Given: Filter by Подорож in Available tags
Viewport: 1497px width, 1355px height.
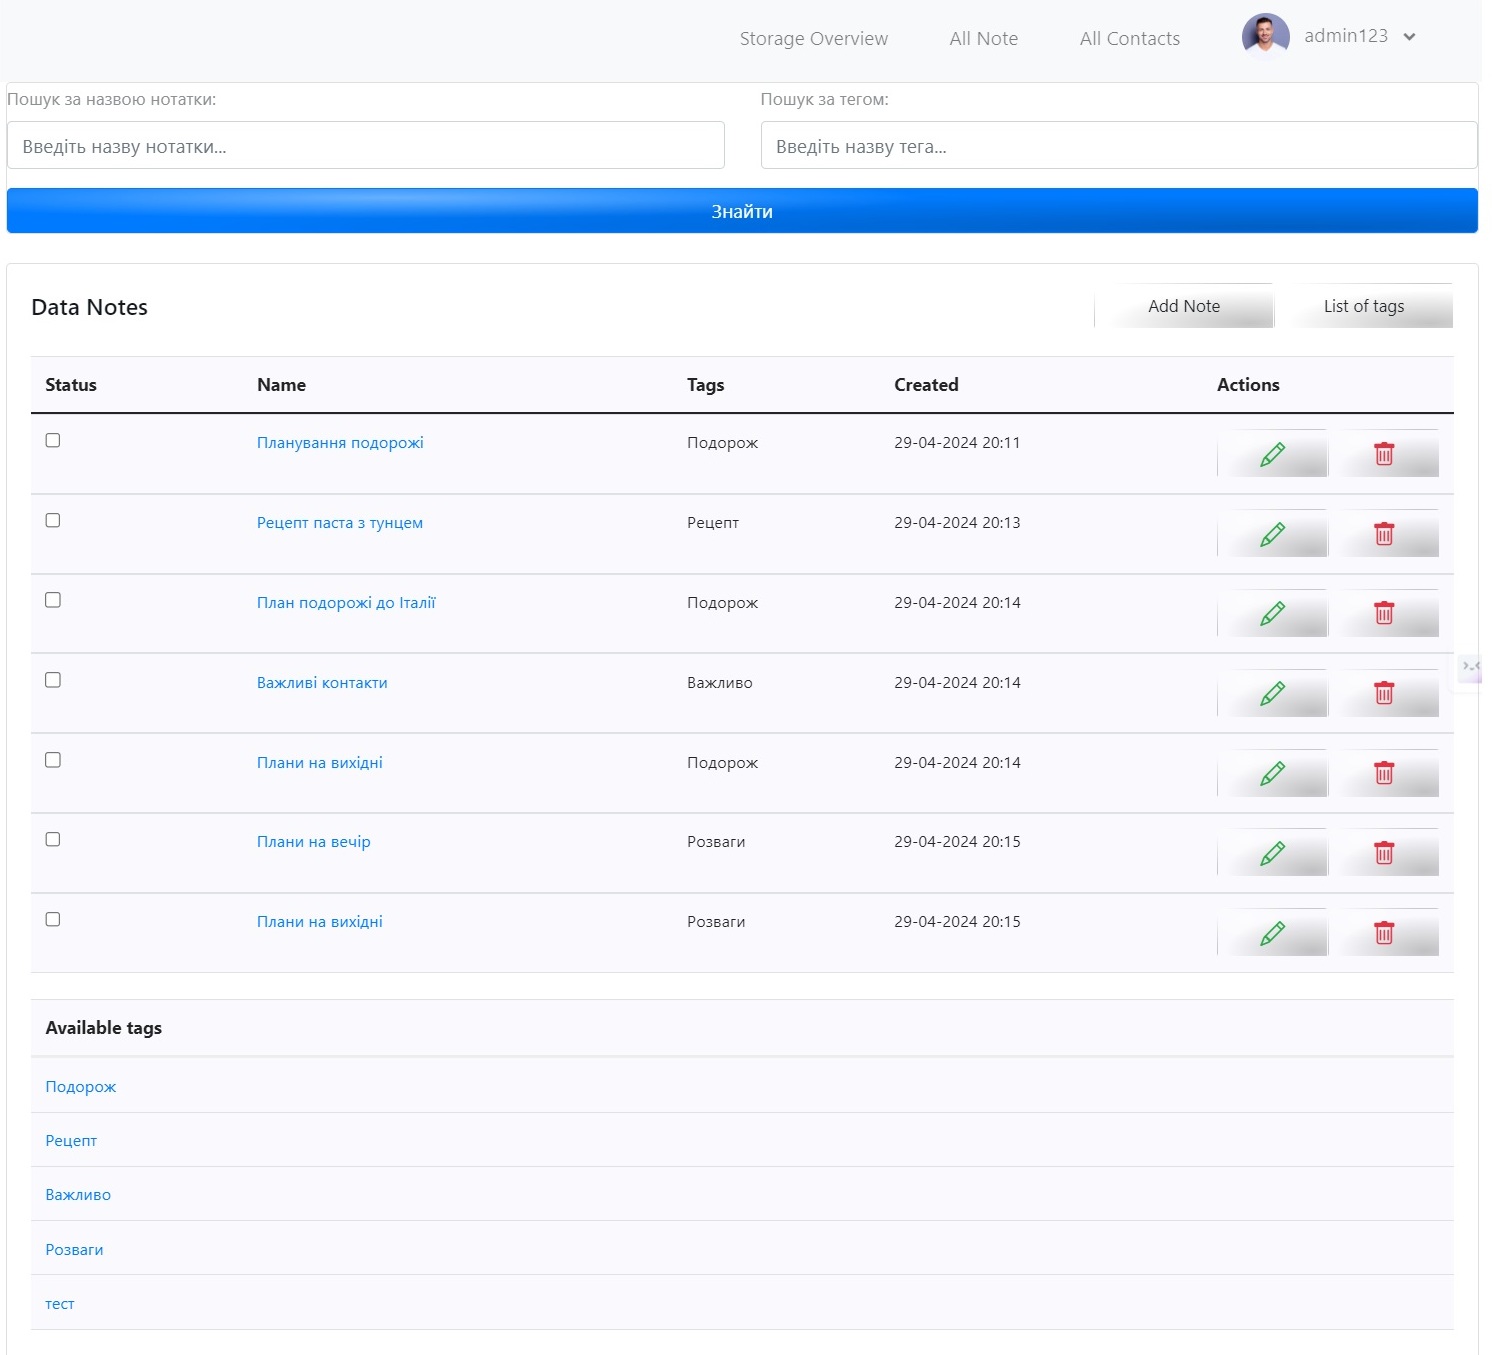Looking at the screenshot, I should (81, 1086).
